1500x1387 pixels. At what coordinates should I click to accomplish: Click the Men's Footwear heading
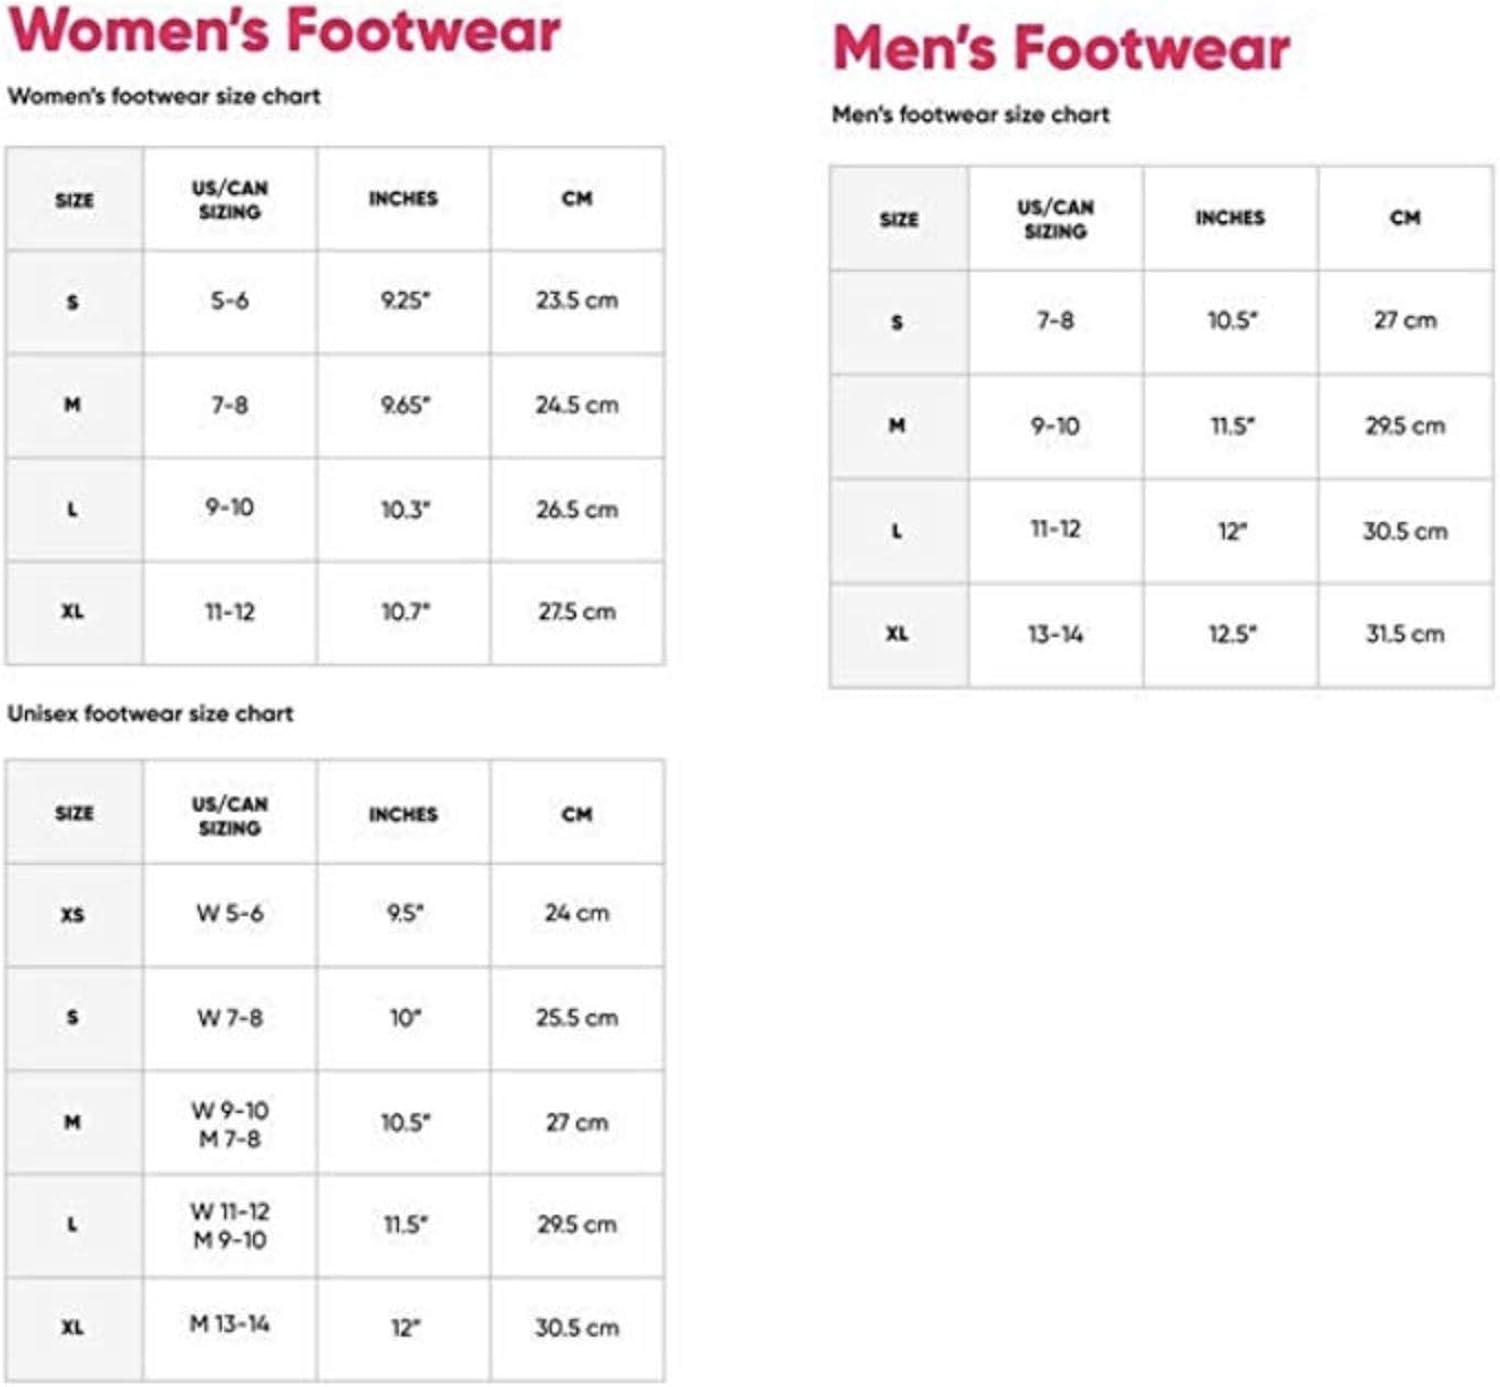1061,49
